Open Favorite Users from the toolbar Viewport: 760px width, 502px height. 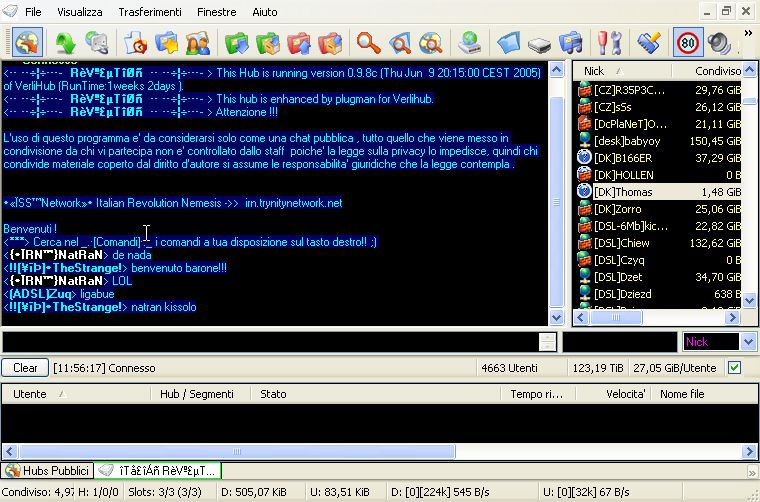tap(198, 43)
